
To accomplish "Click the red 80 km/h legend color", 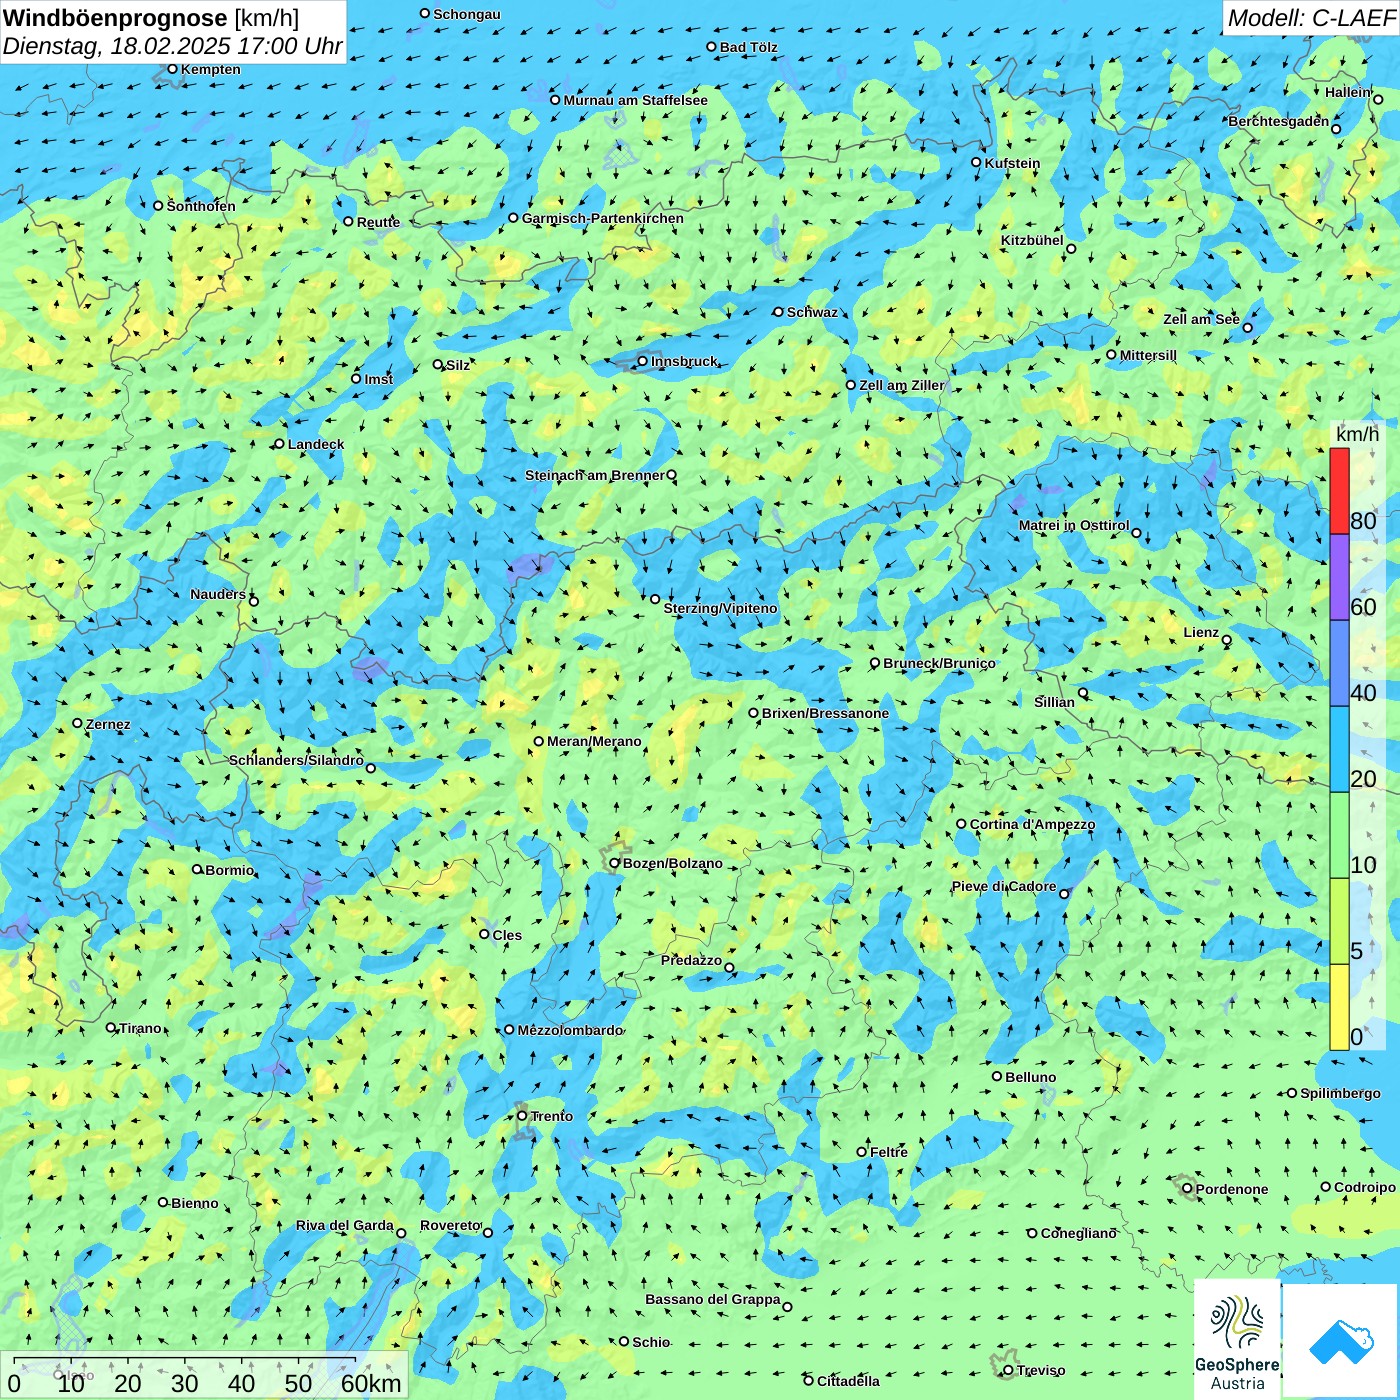I will pos(1339,491).
